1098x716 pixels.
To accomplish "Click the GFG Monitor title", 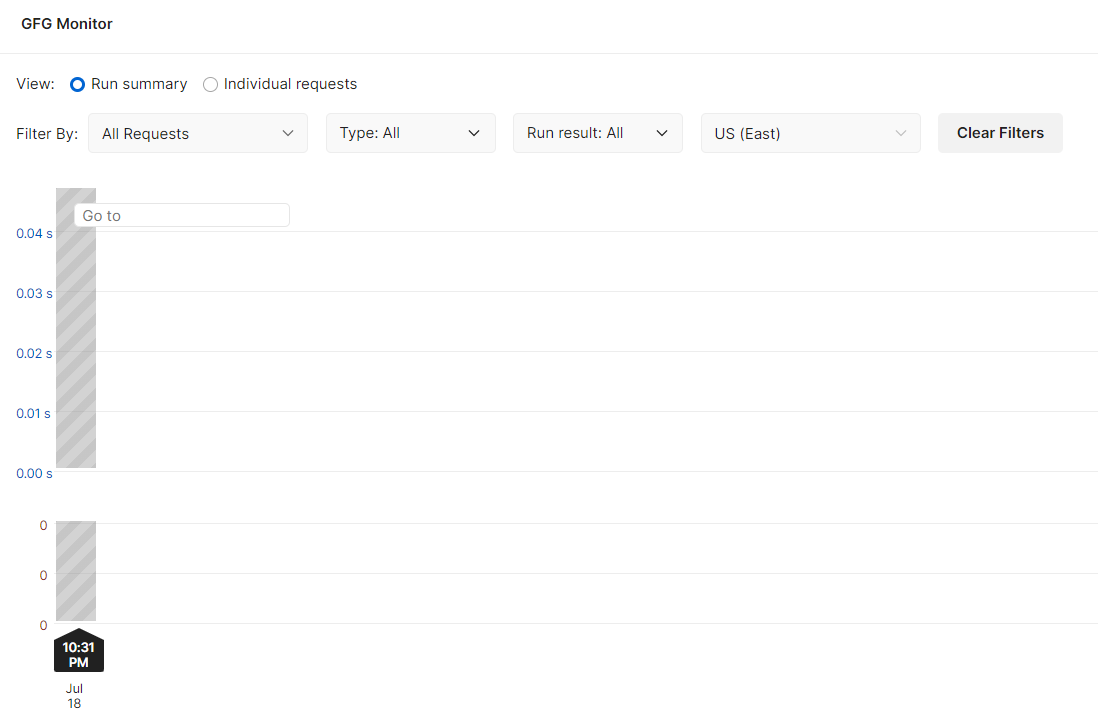I will click(67, 24).
